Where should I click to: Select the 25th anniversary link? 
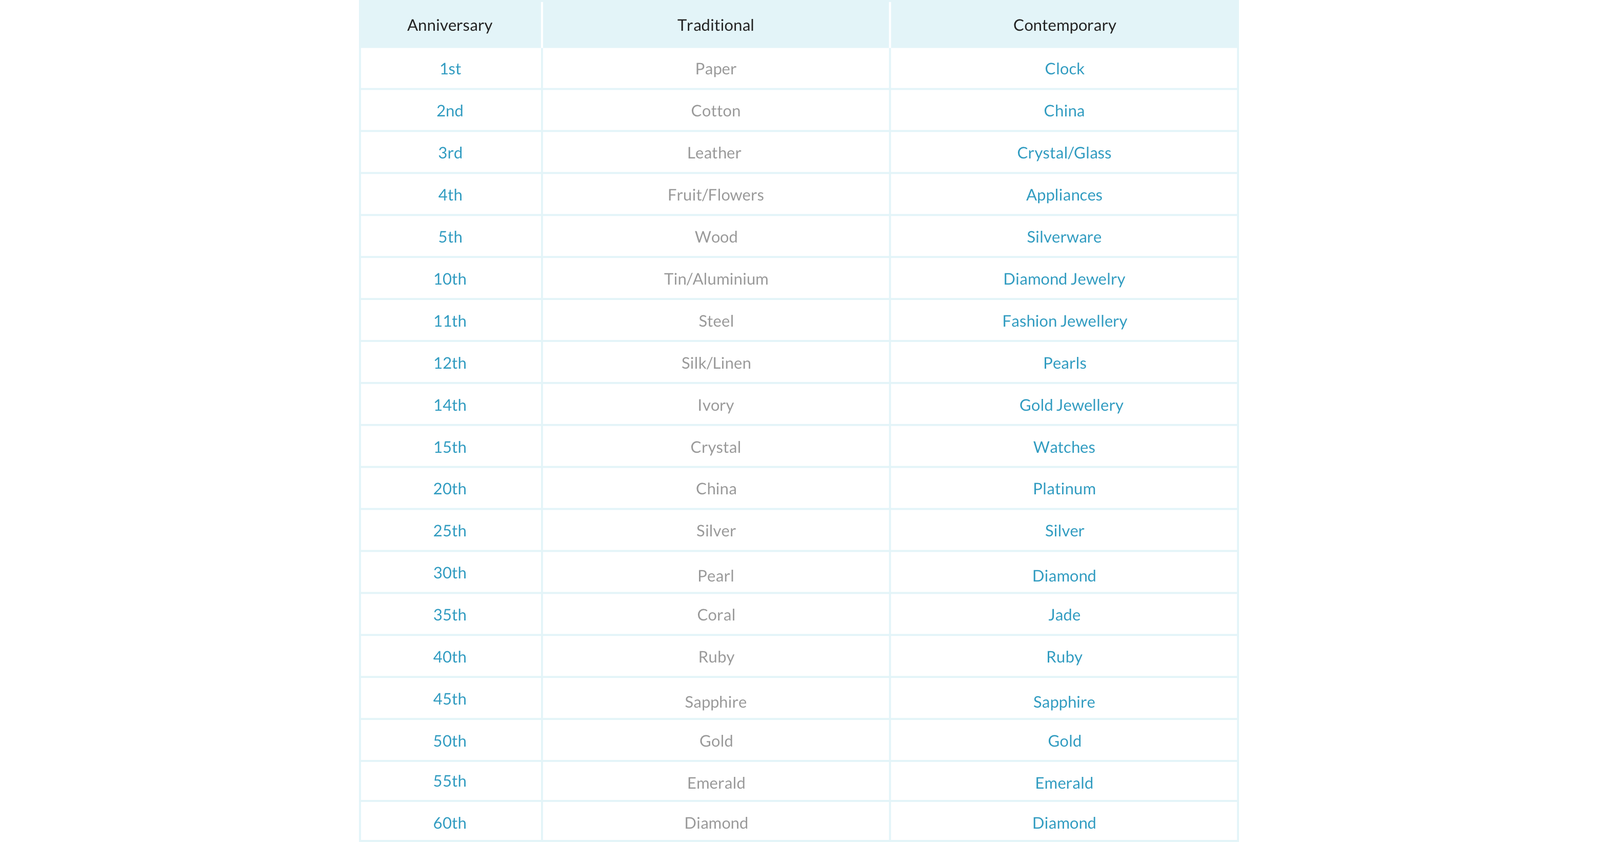[x=450, y=531]
